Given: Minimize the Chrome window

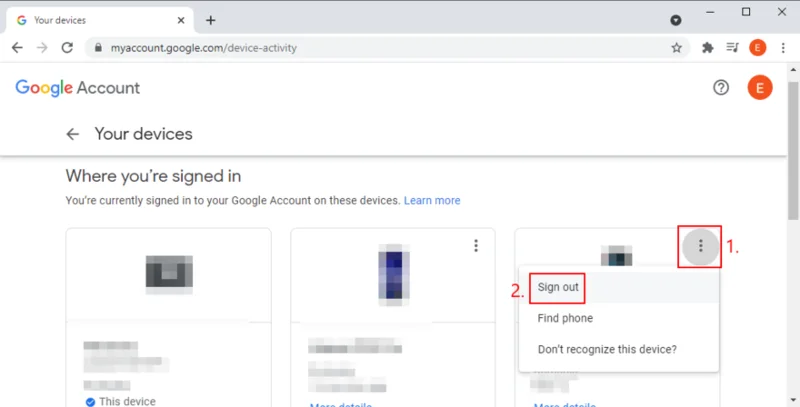Looking at the screenshot, I should click(710, 12).
